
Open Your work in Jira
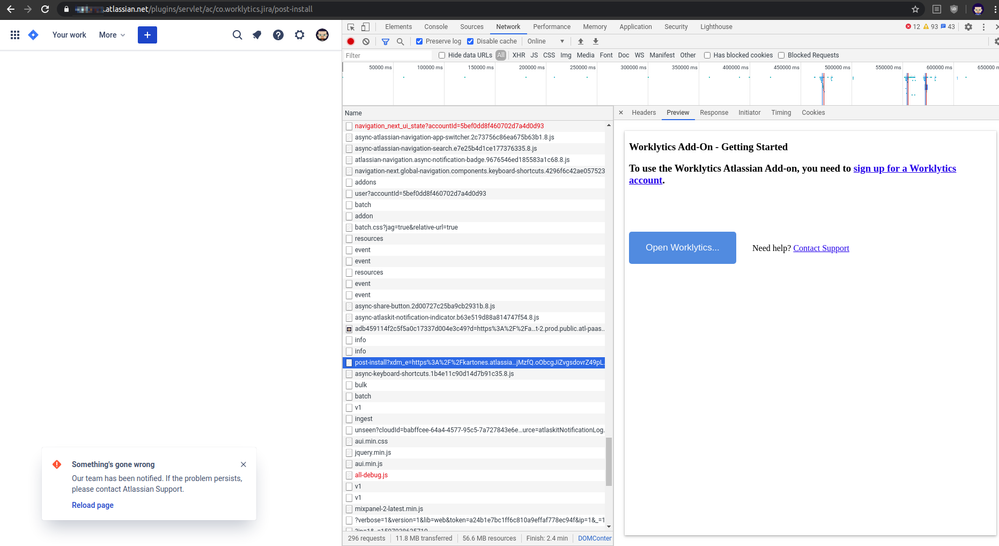(69, 35)
